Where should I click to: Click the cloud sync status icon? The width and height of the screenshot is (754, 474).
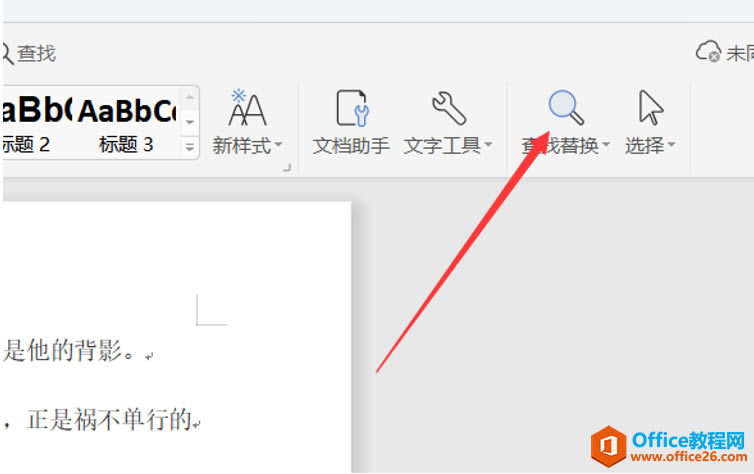point(708,51)
